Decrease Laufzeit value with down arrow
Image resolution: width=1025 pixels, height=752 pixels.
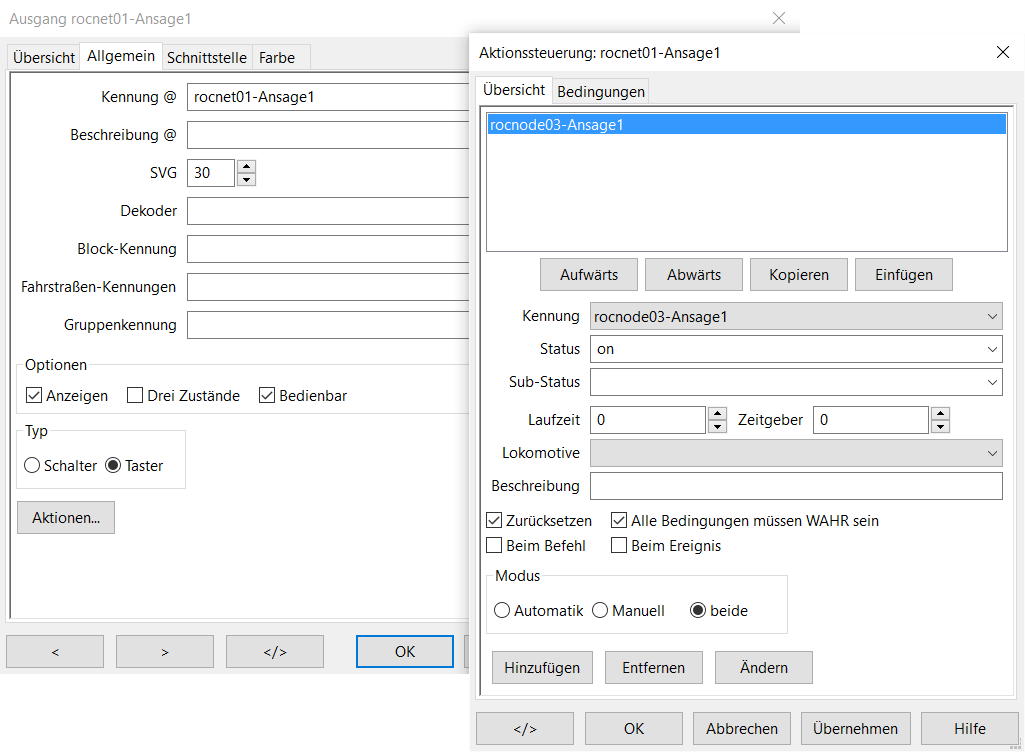pyautogui.click(x=717, y=427)
